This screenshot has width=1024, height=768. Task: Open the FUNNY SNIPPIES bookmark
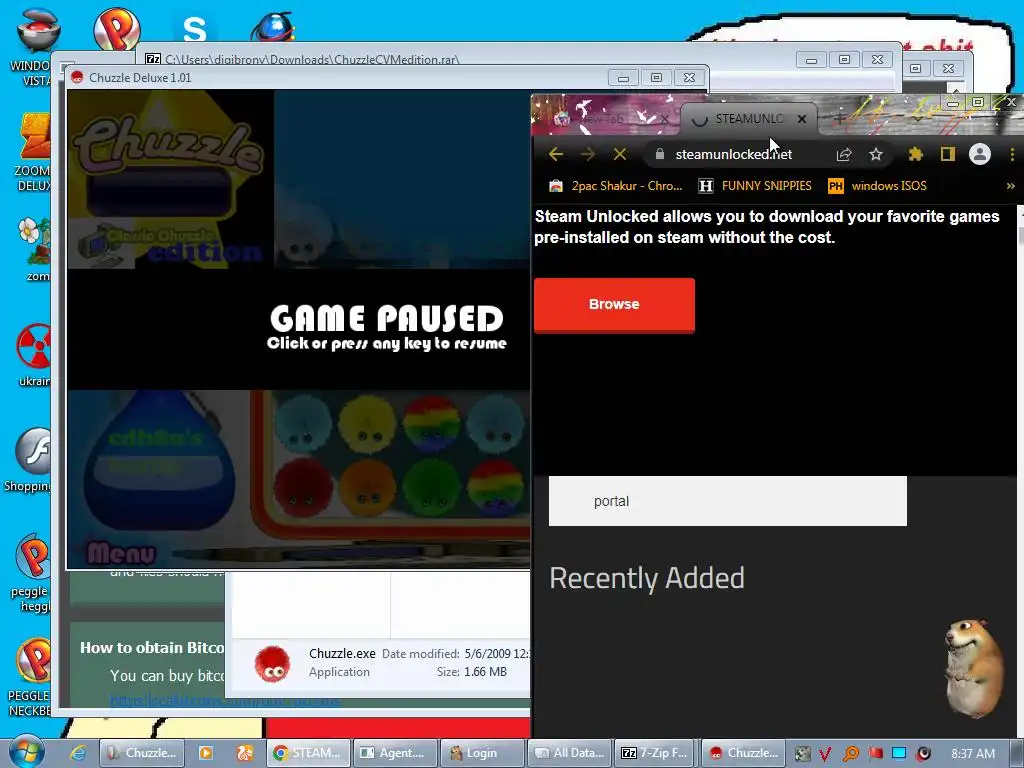pos(755,186)
